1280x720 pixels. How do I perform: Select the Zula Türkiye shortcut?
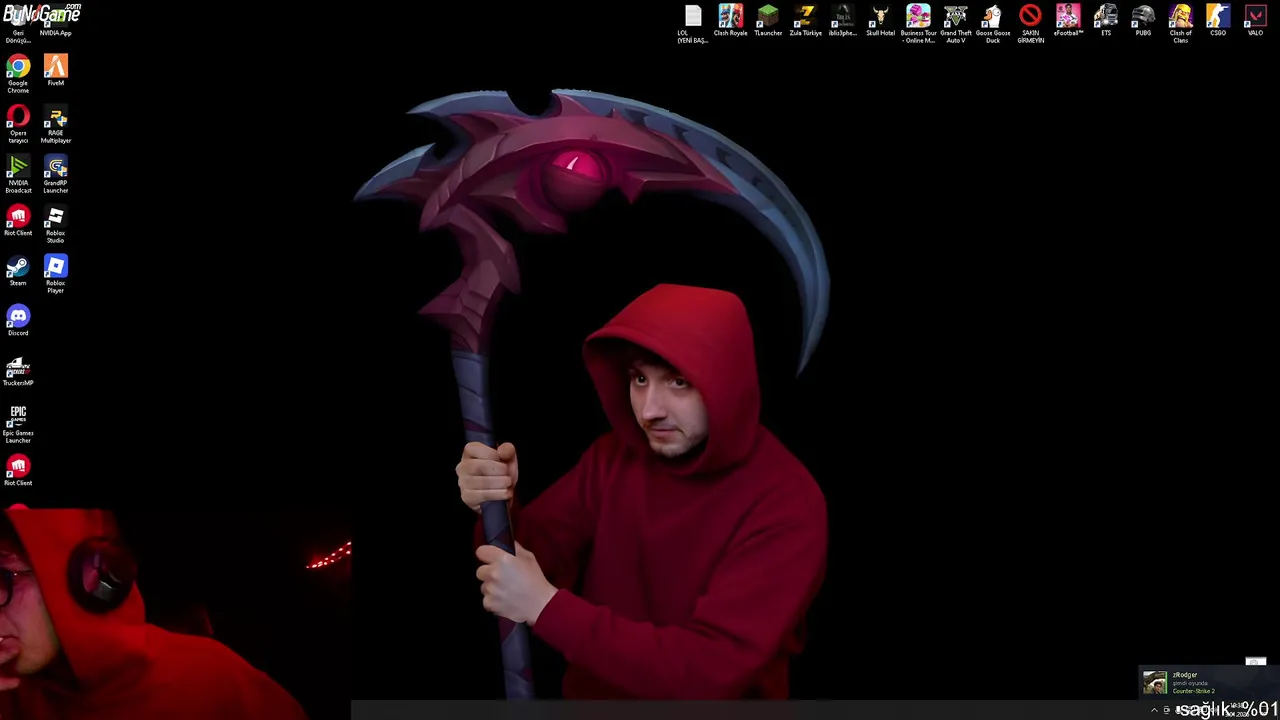coord(805,21)
